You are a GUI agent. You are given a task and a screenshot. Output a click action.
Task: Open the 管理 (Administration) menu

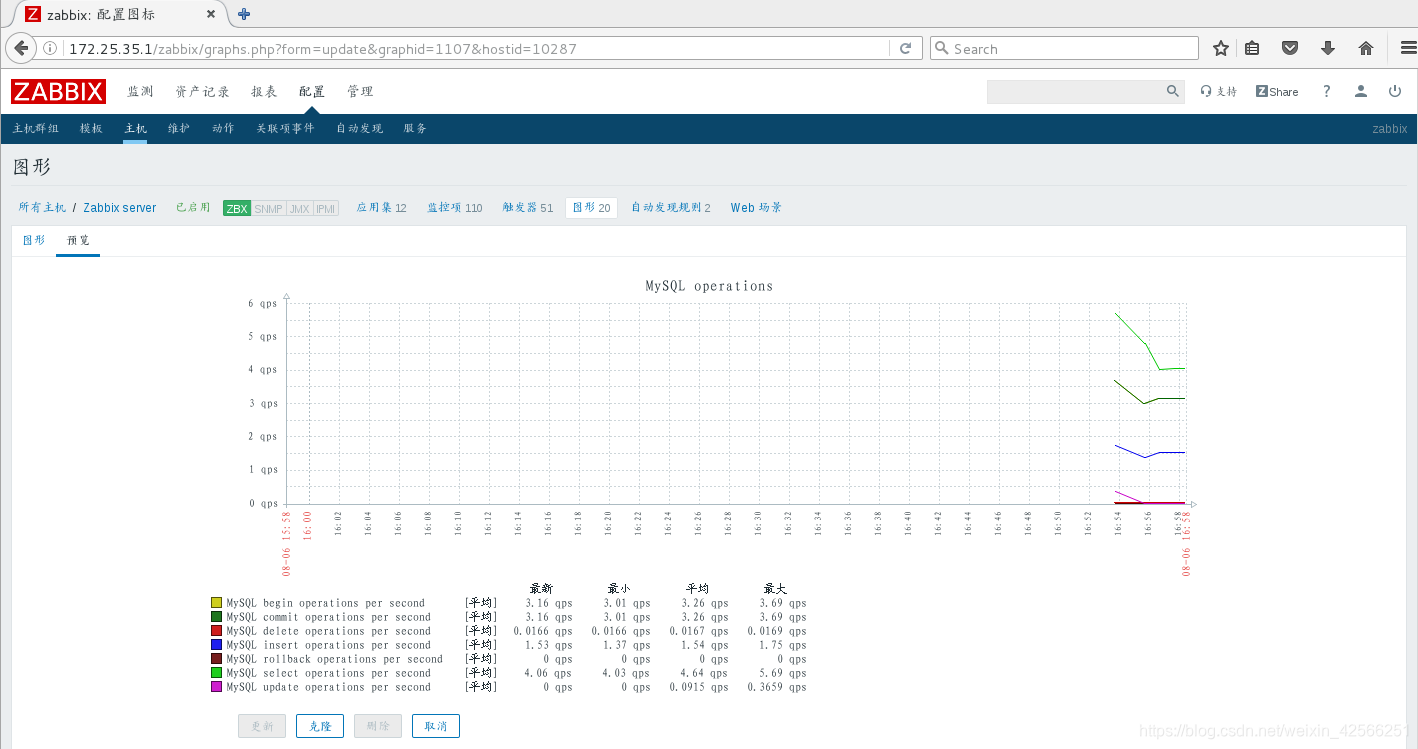click(360, 91)
